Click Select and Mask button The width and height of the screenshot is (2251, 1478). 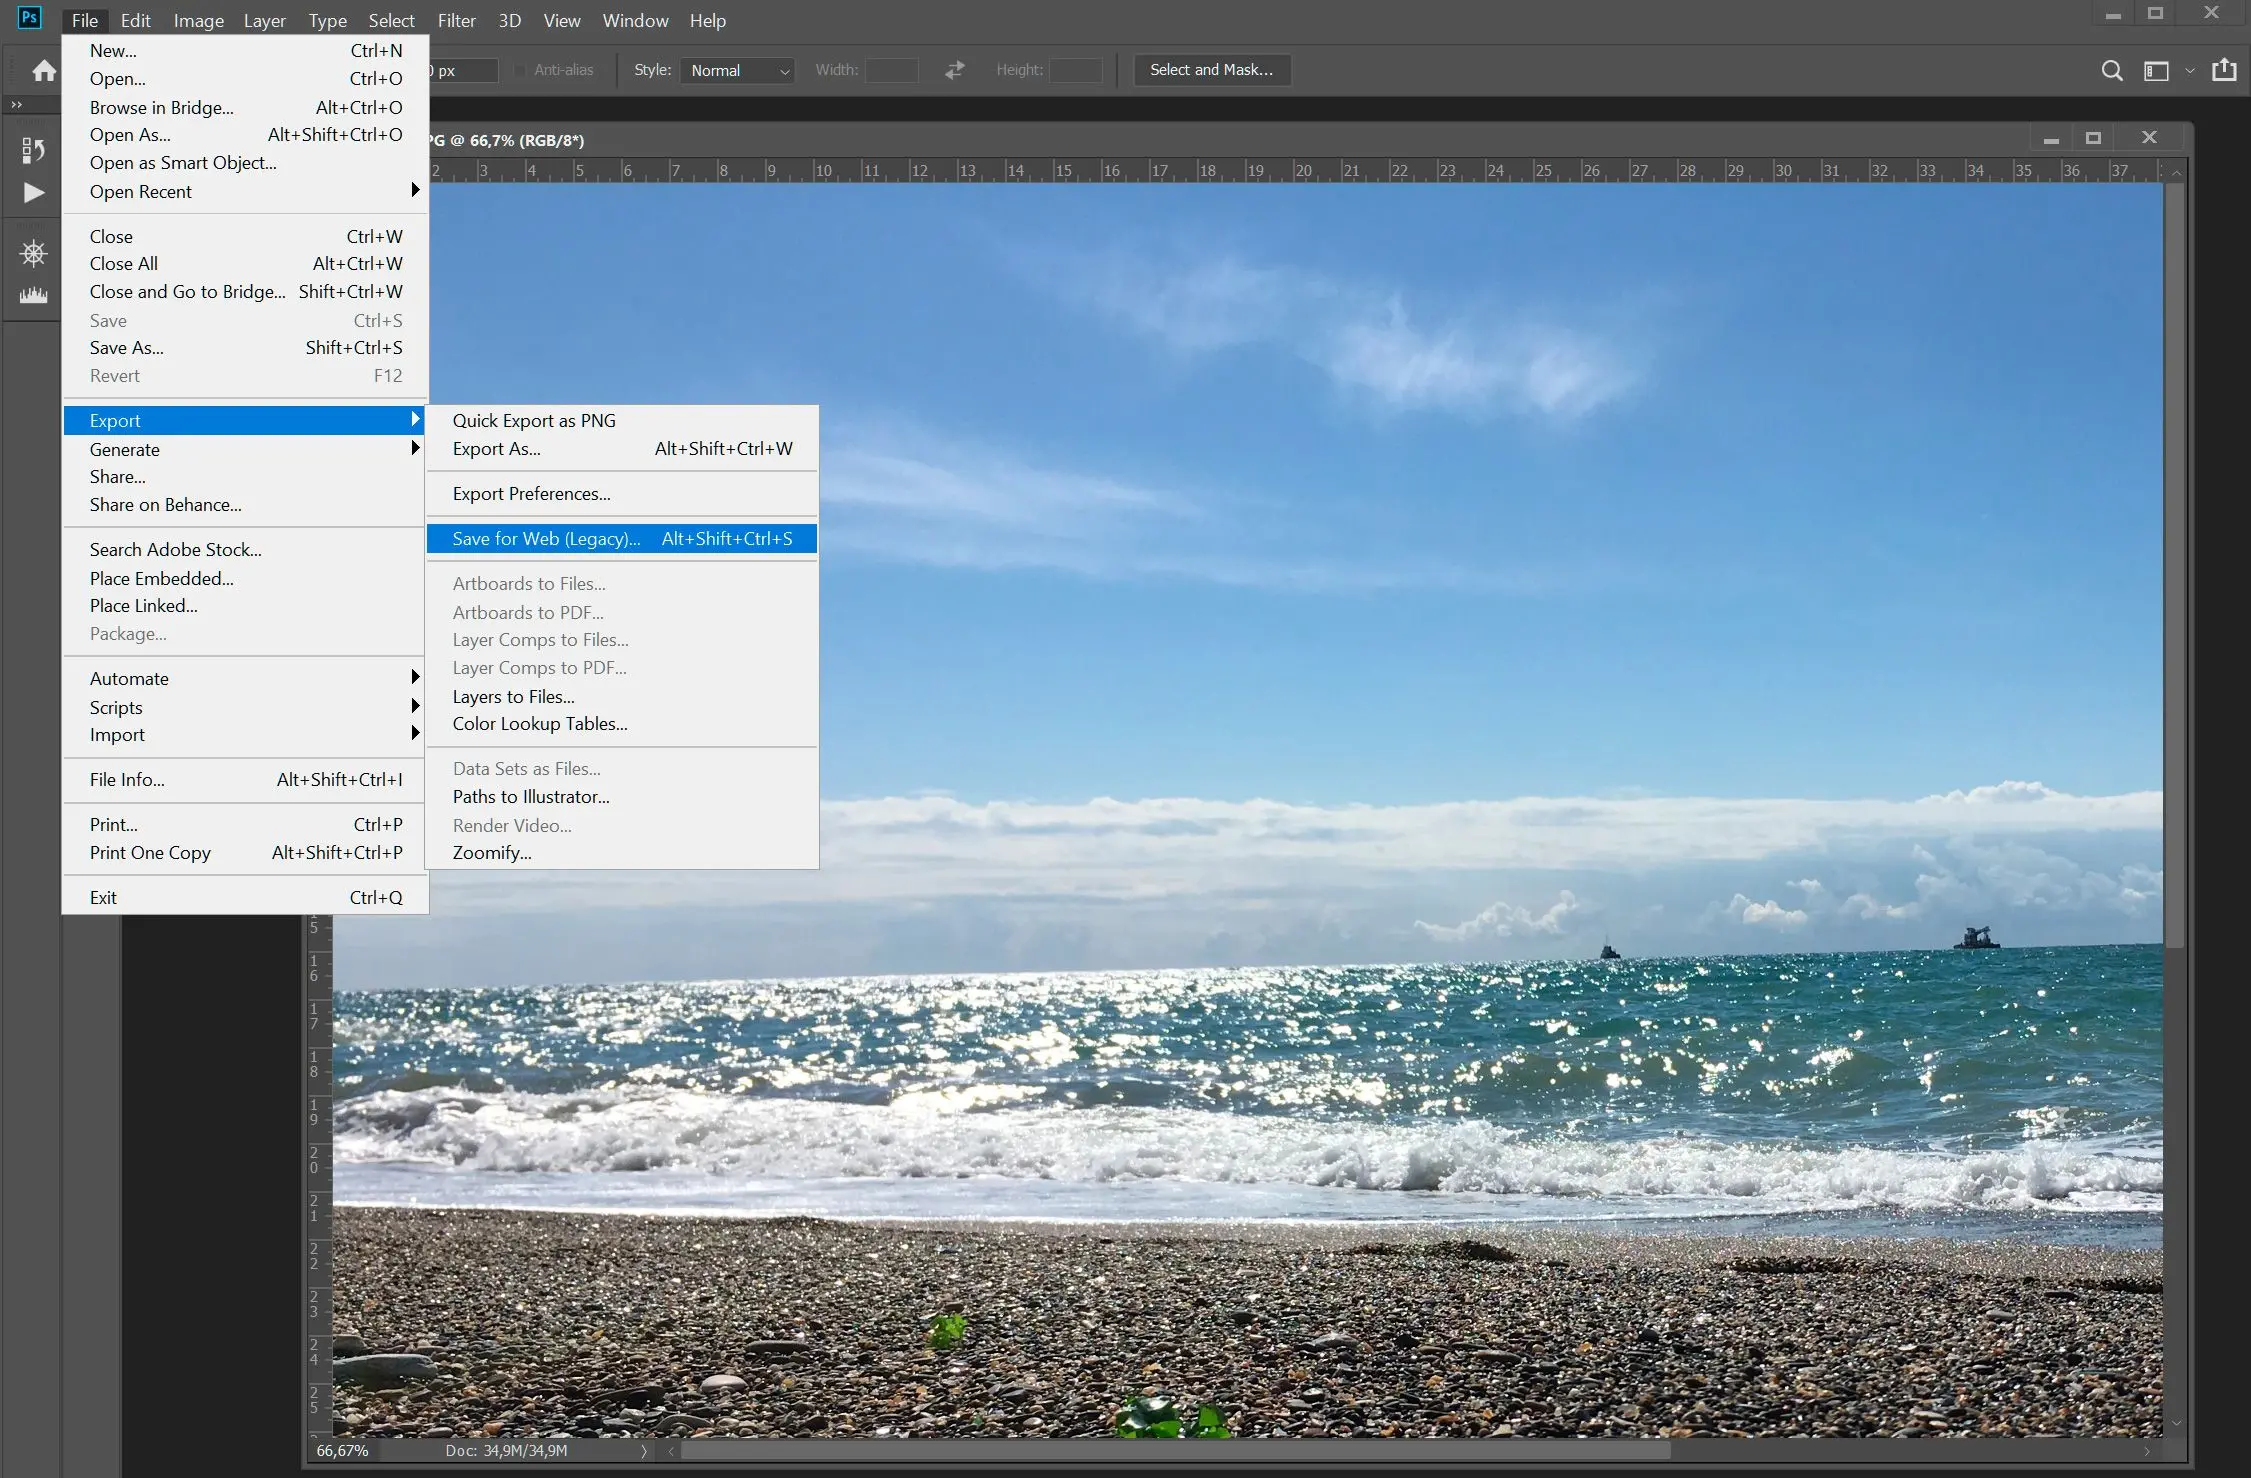point(1210,69)
